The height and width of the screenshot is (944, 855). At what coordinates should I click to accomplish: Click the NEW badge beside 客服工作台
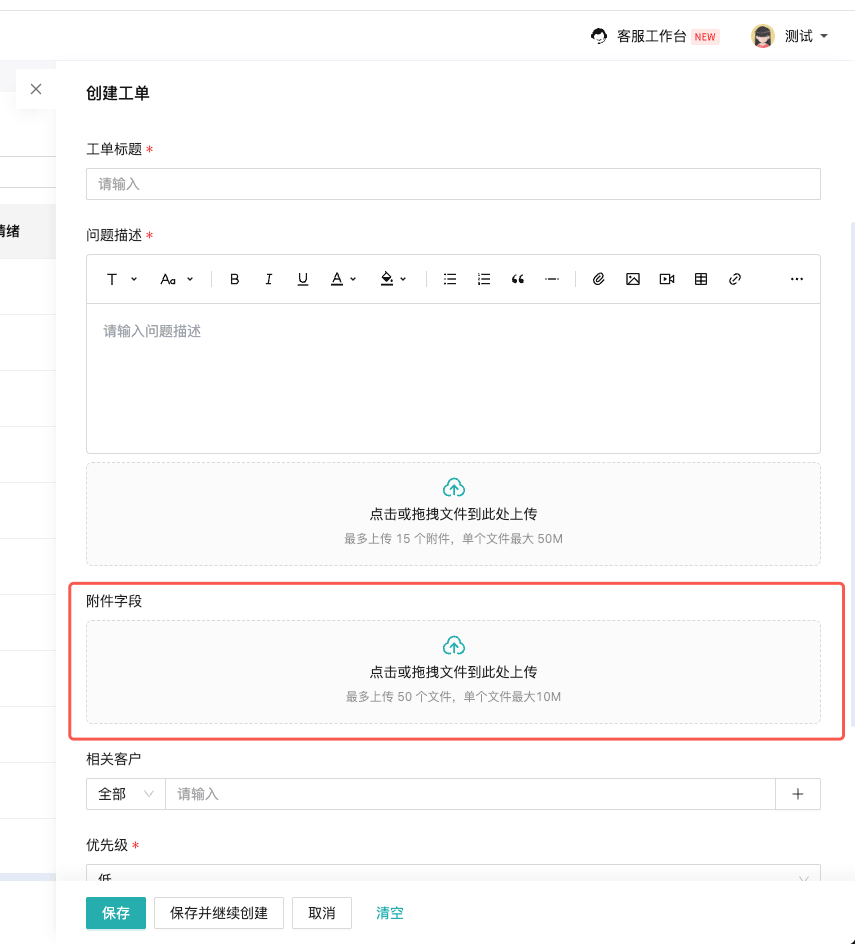(x=705, y=37)
